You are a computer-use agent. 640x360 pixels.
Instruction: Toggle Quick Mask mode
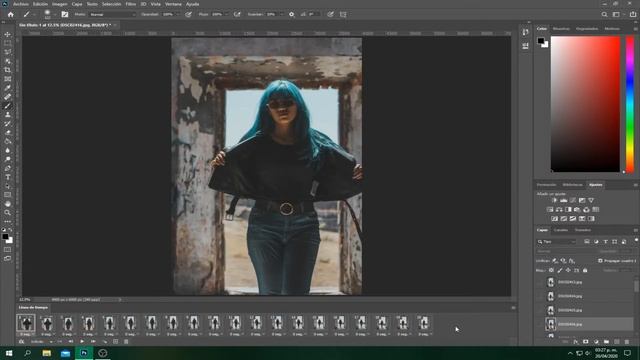[7, 249]
